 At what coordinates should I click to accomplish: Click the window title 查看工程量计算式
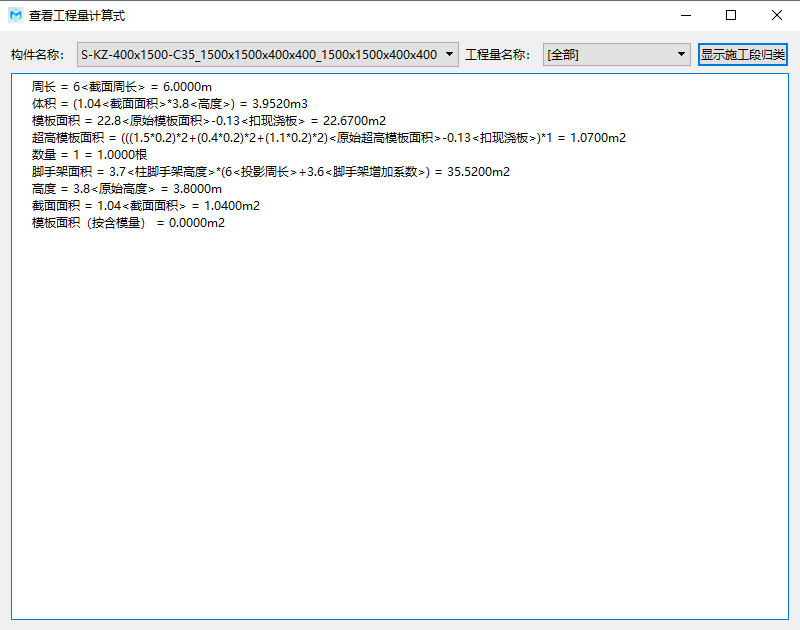click(77, 16)
